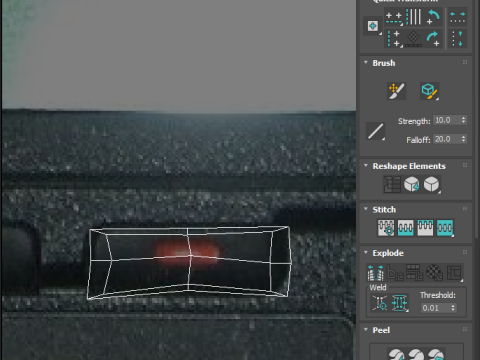Click the Relax Until Flat icon with lightning bolt

coord(412,184)
